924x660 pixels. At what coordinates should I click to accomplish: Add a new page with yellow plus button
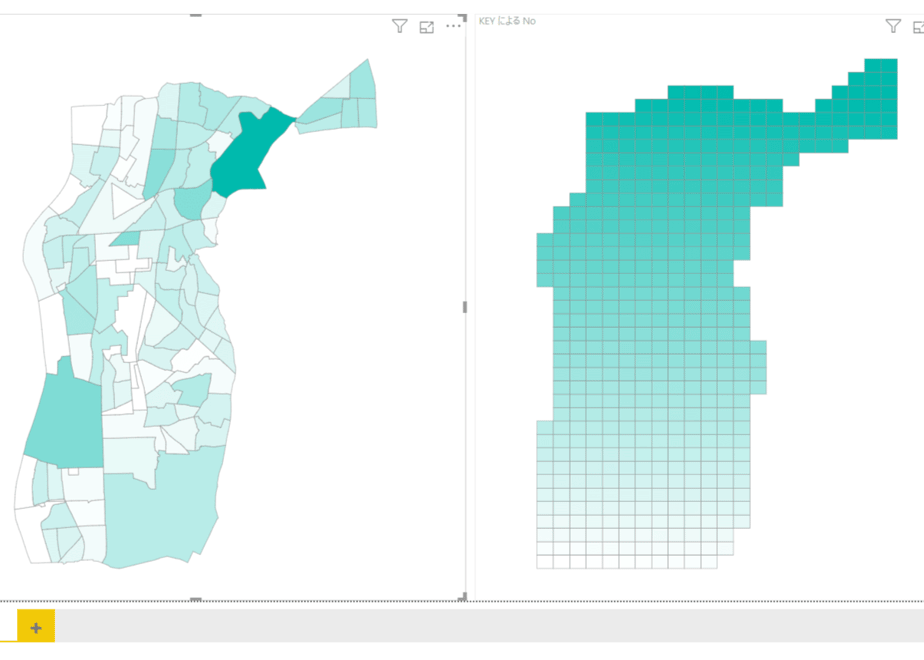(x=36, y=628)
